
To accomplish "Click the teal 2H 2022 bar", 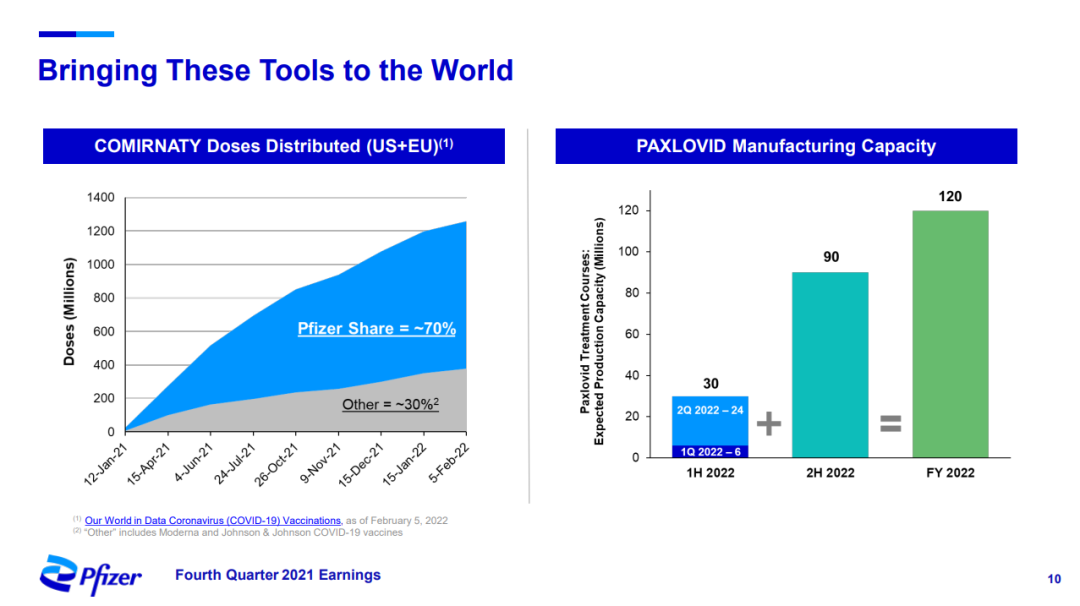I will [830, 365].
